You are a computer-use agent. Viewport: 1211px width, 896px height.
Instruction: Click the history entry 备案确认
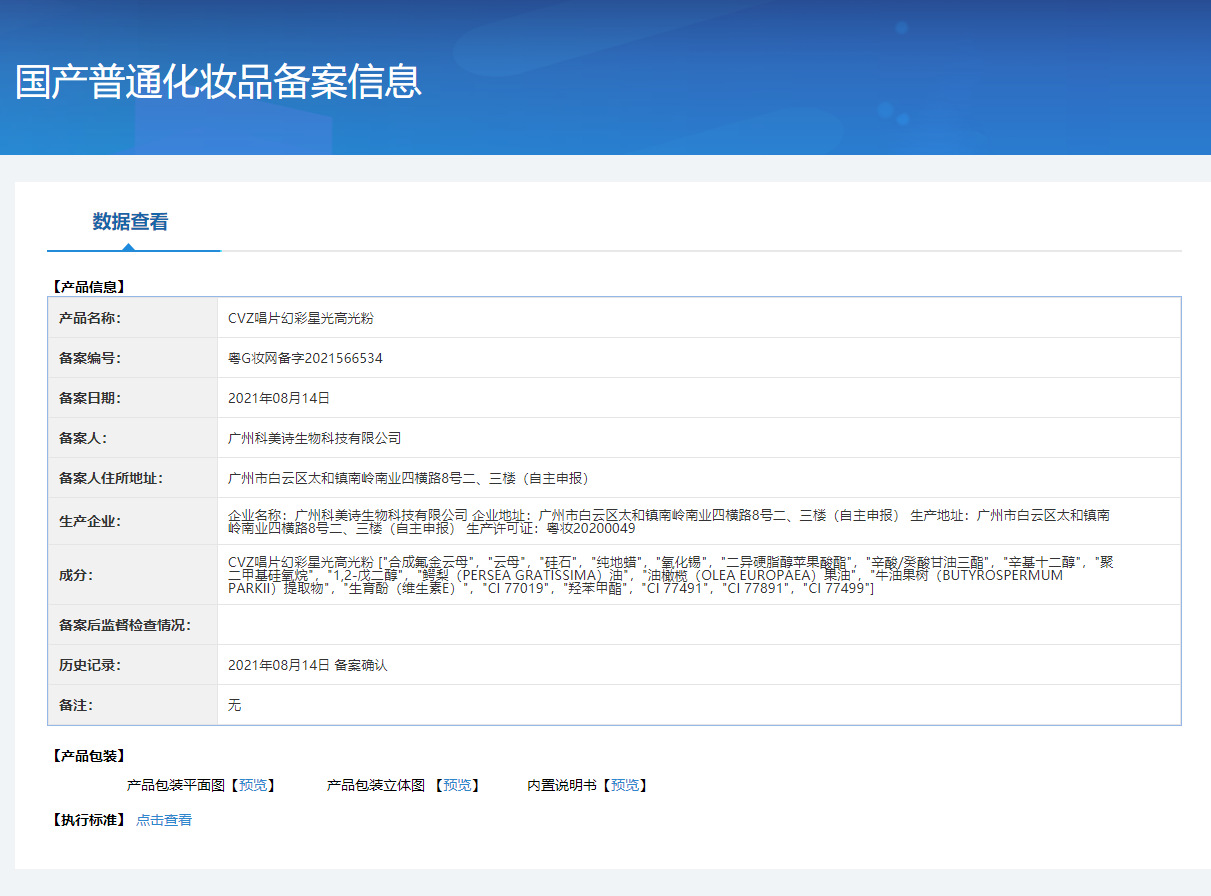(360, 665)
